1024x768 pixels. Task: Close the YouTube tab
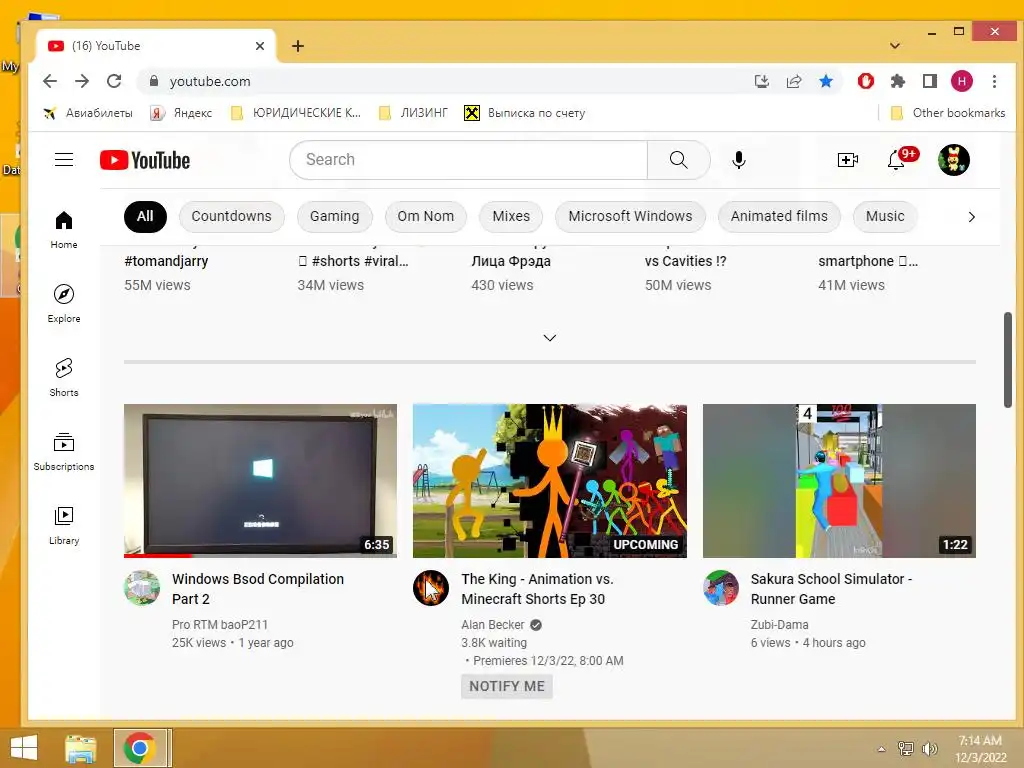(260, 46)
